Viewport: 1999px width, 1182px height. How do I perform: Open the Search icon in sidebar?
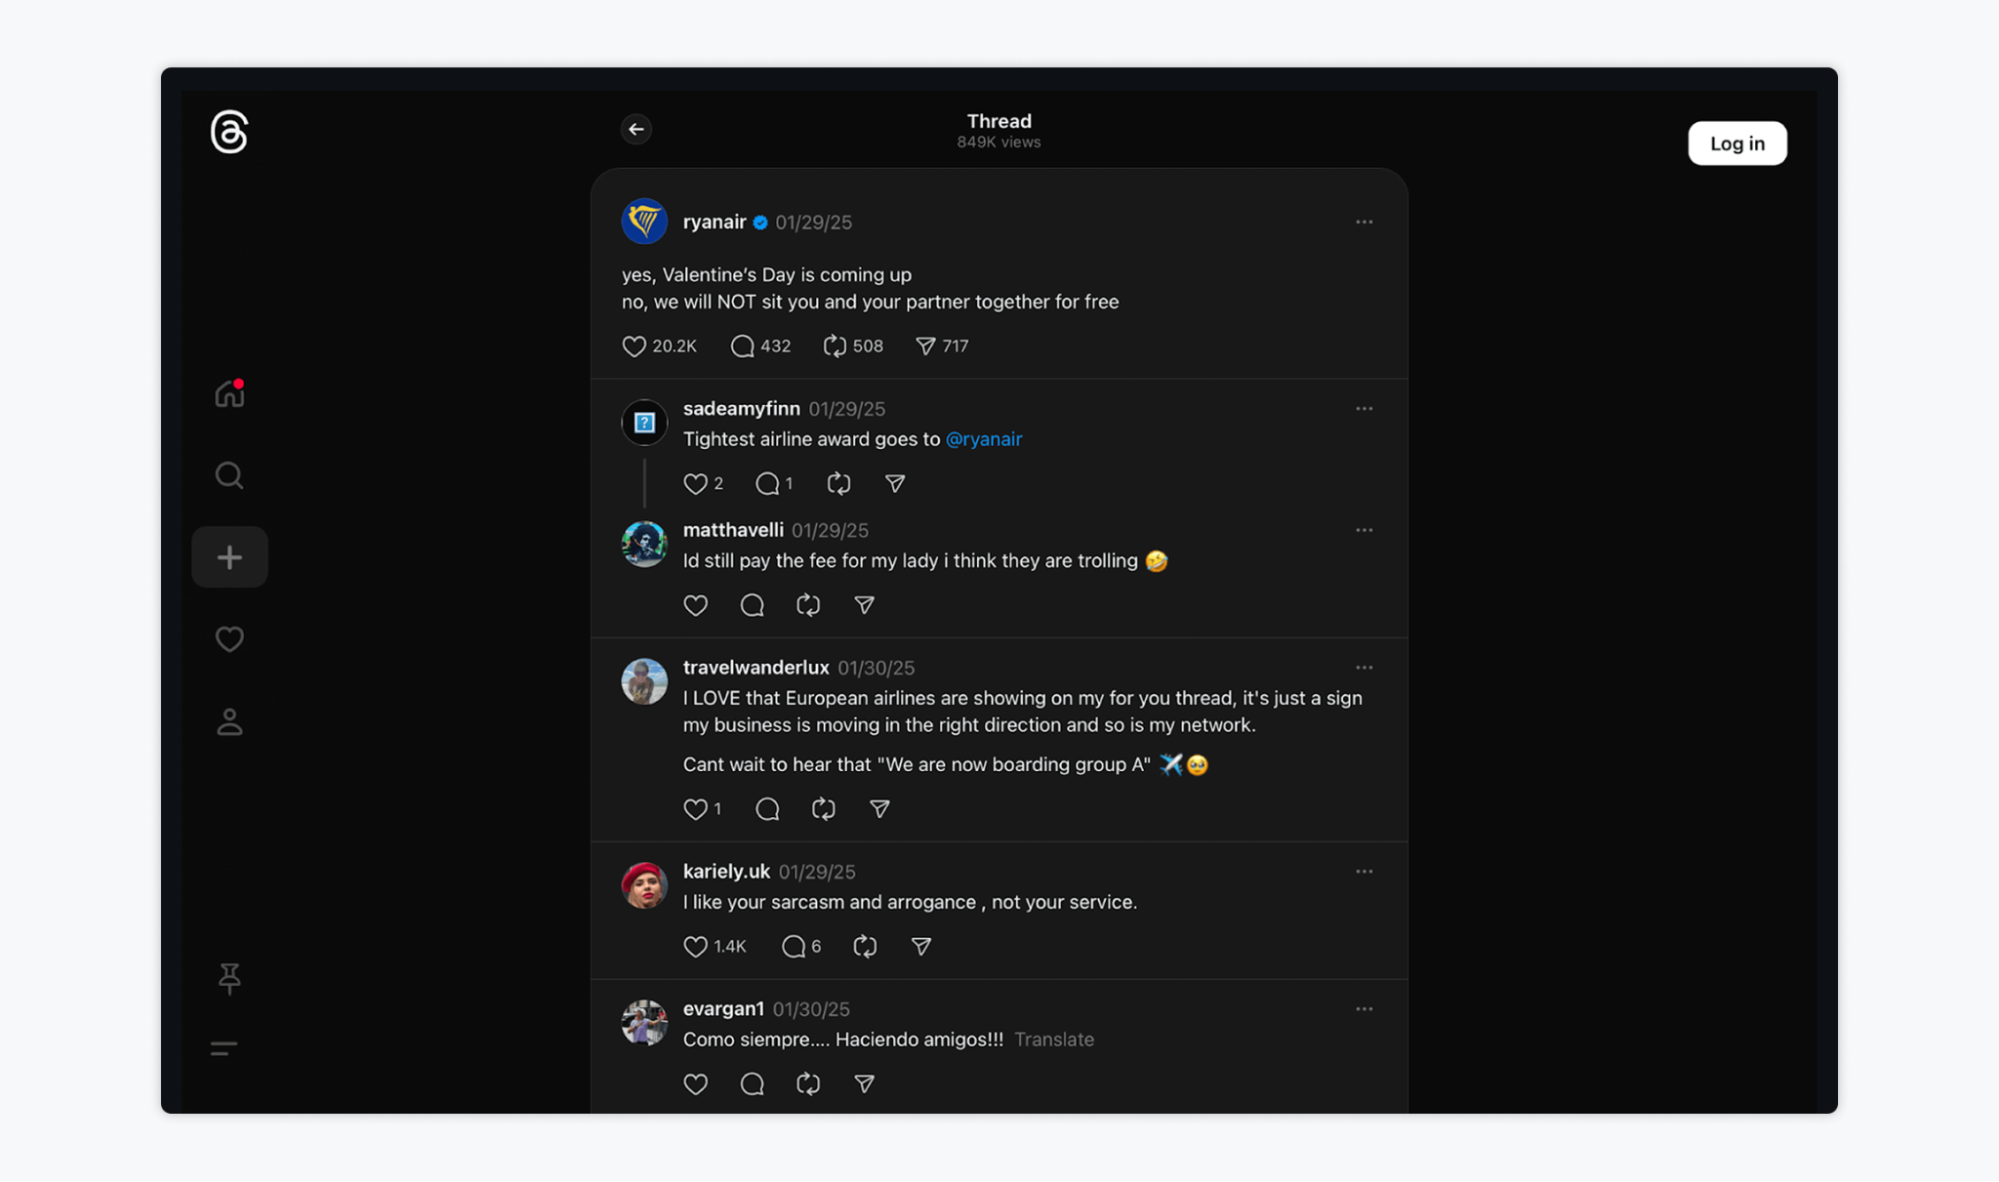229,475
